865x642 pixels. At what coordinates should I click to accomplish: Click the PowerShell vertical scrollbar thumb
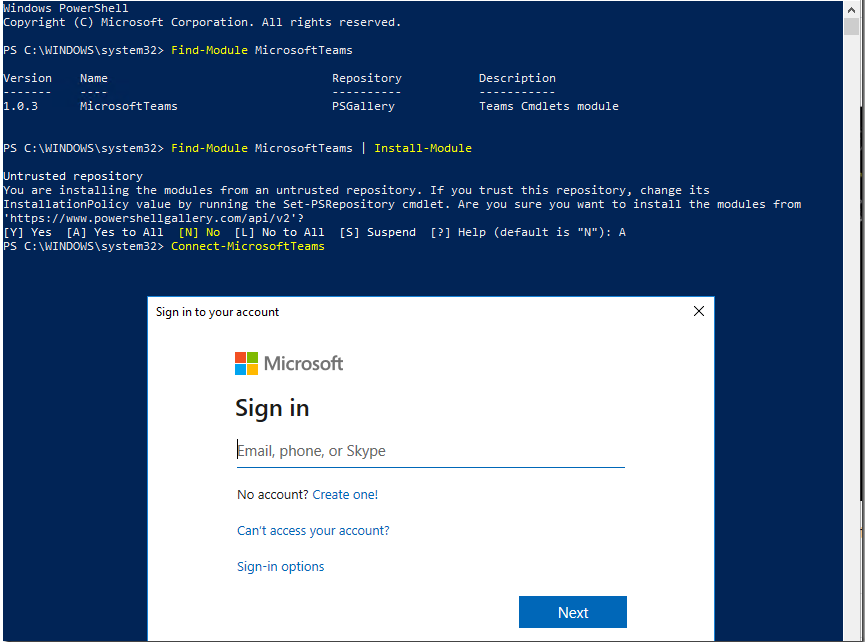[851, 26]
